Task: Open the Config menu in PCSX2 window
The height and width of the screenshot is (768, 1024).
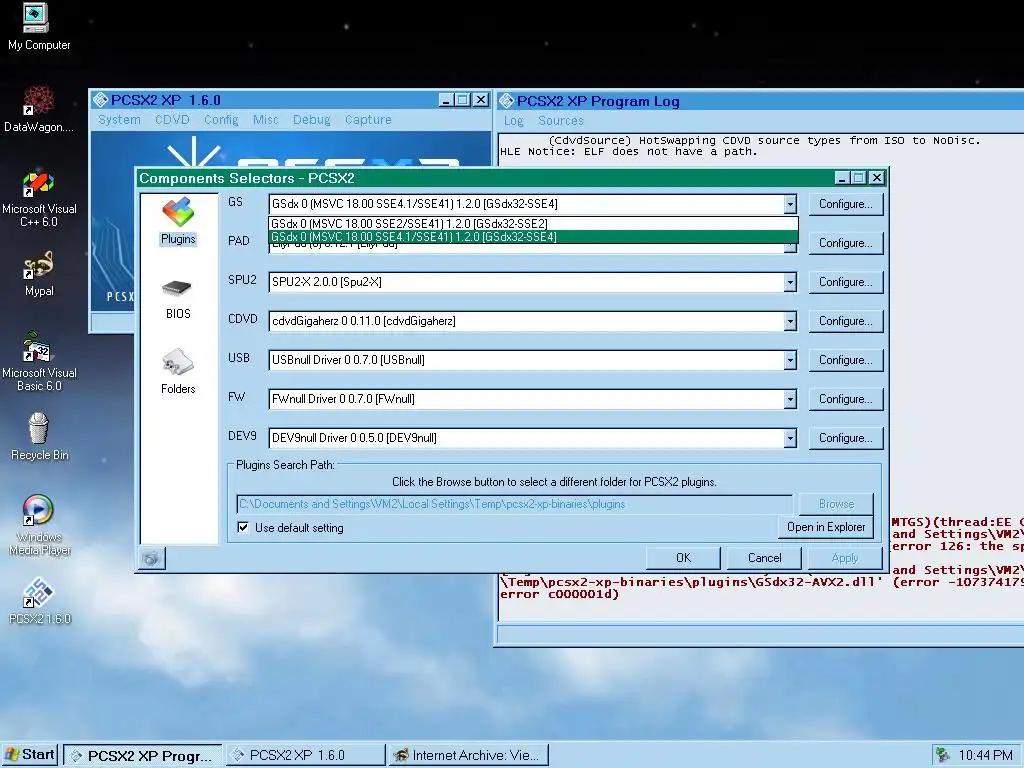Action: click(x=221, y=120)
